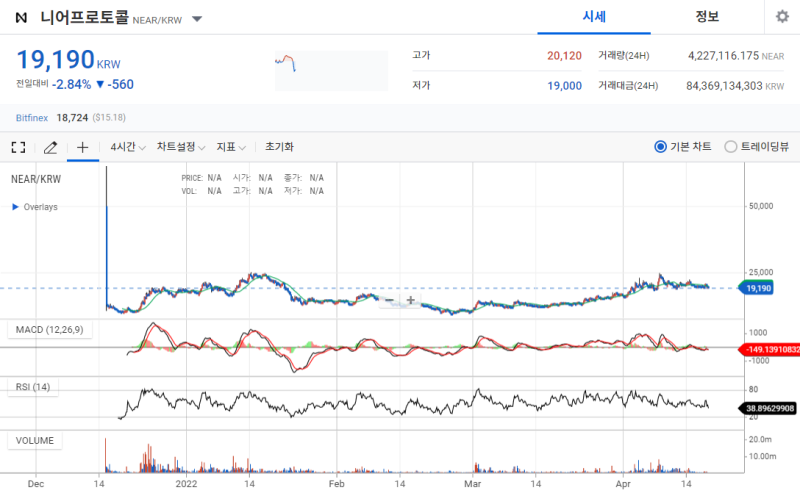Image resolution: width=800 pixels, height=493 pixels.
Task: Open the settings gear icon
Action: click(x=782, y=17)
